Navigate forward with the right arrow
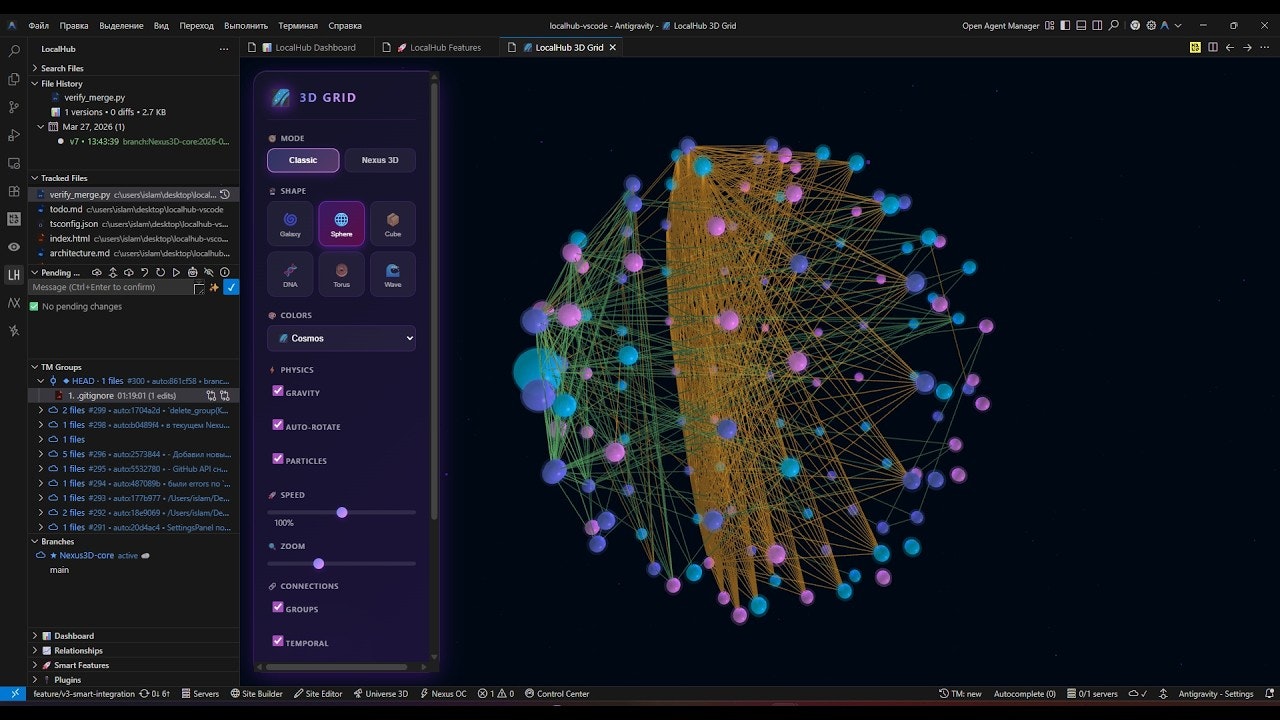 1247,47
